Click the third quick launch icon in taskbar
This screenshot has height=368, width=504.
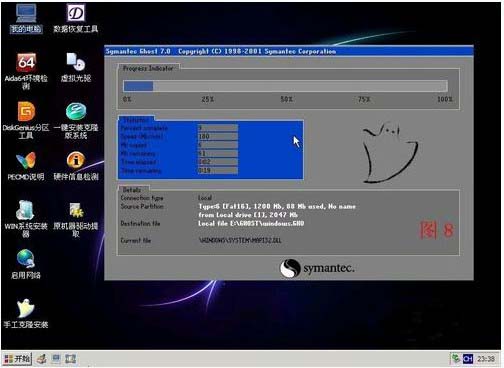70,359
